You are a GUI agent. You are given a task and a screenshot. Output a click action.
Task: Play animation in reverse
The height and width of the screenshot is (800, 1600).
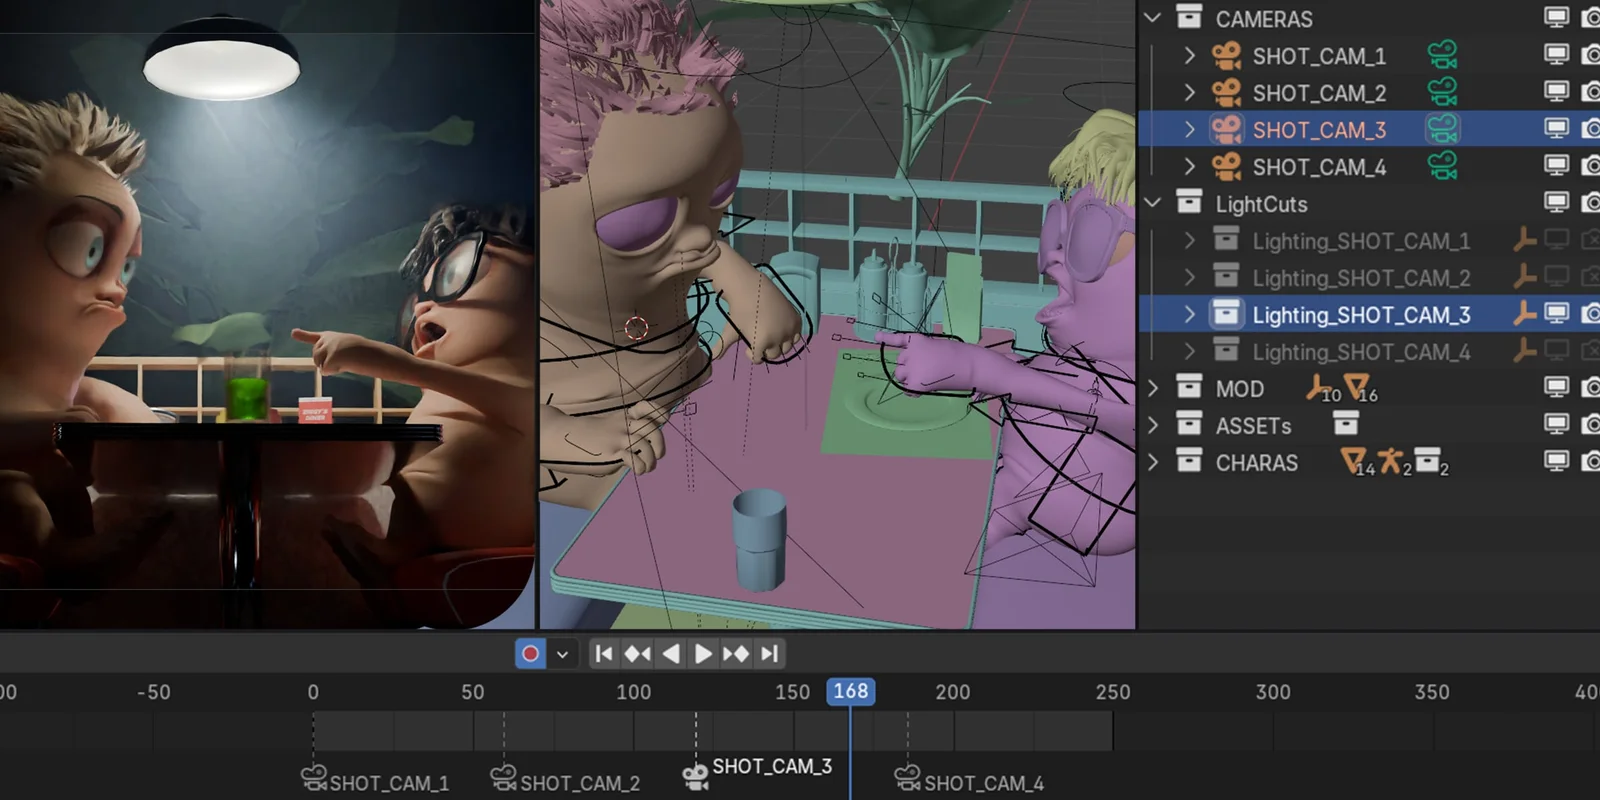click(x=671, y=654)
